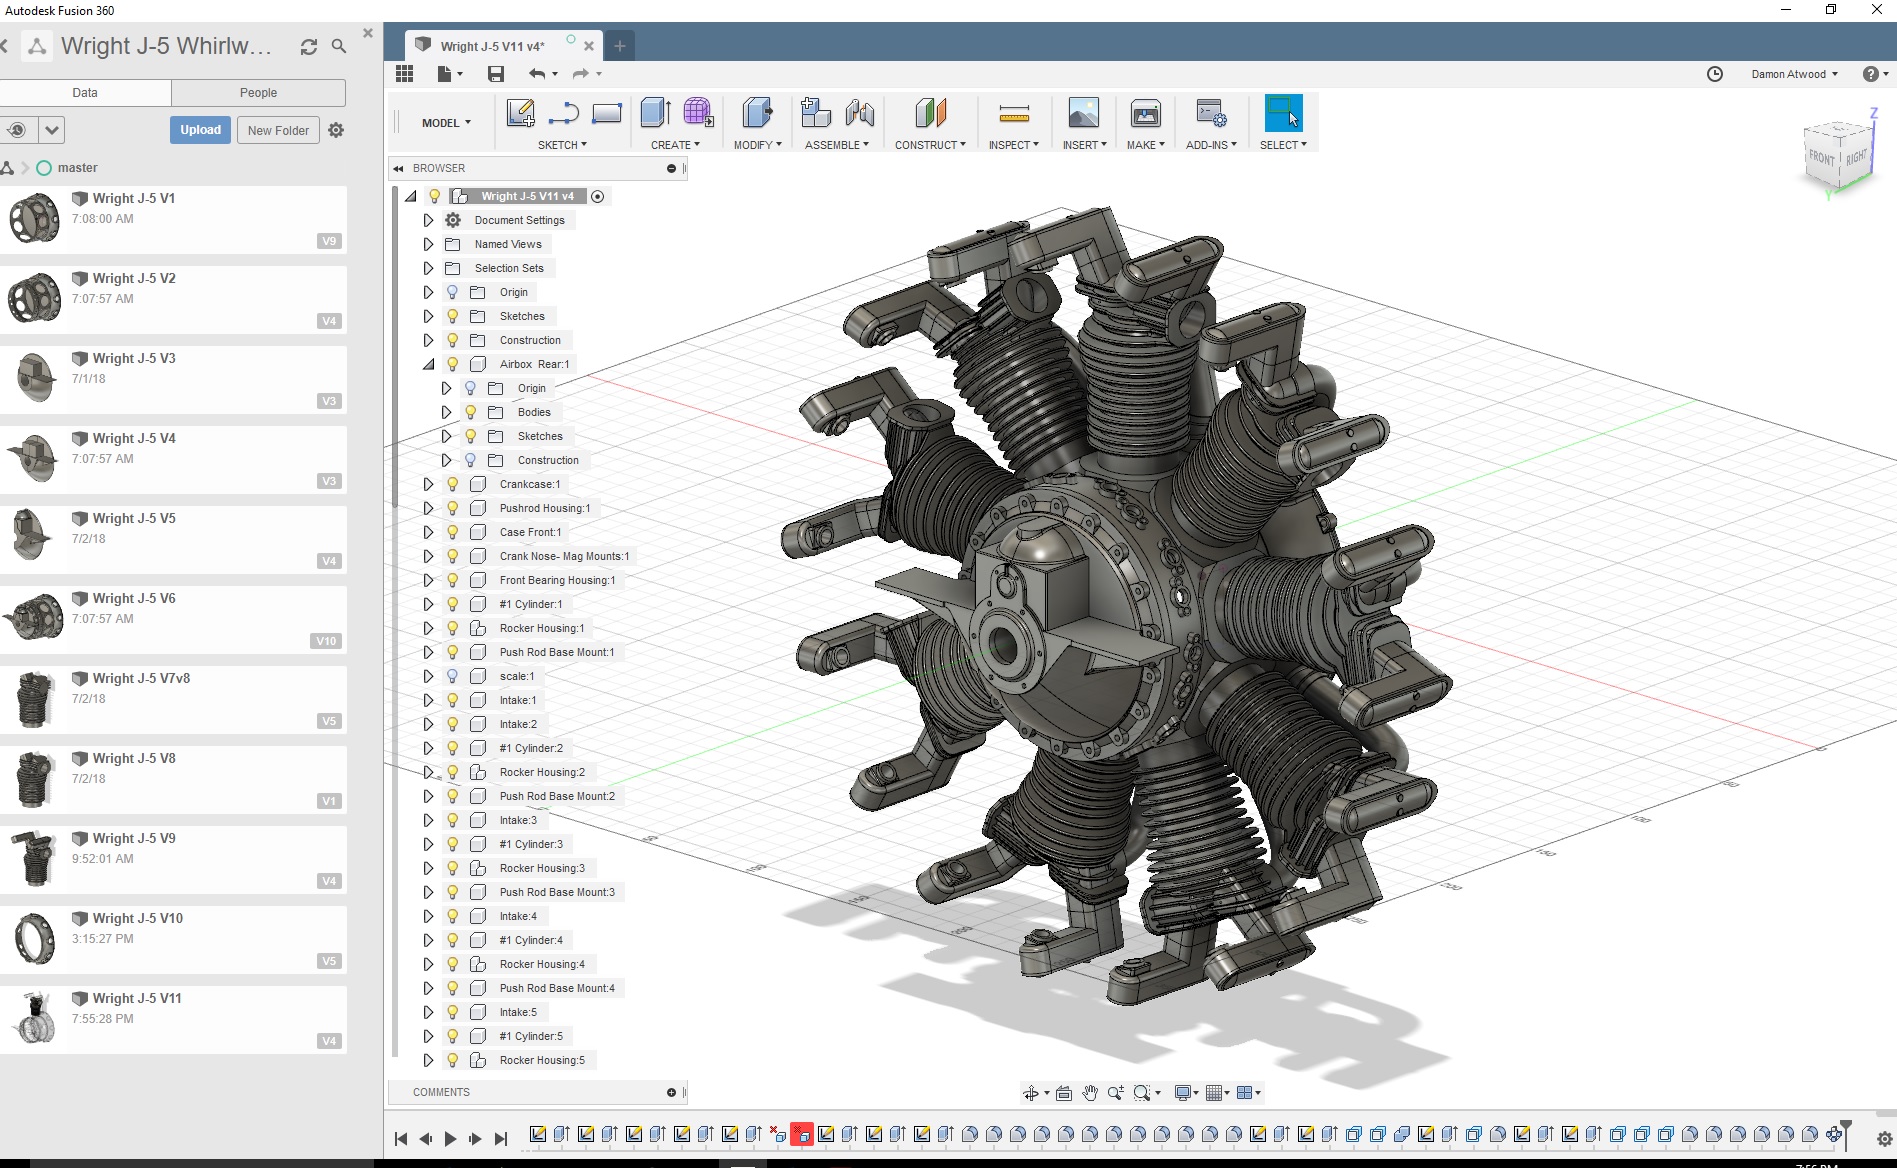Click the New Component assemble icon

(816, 113)
